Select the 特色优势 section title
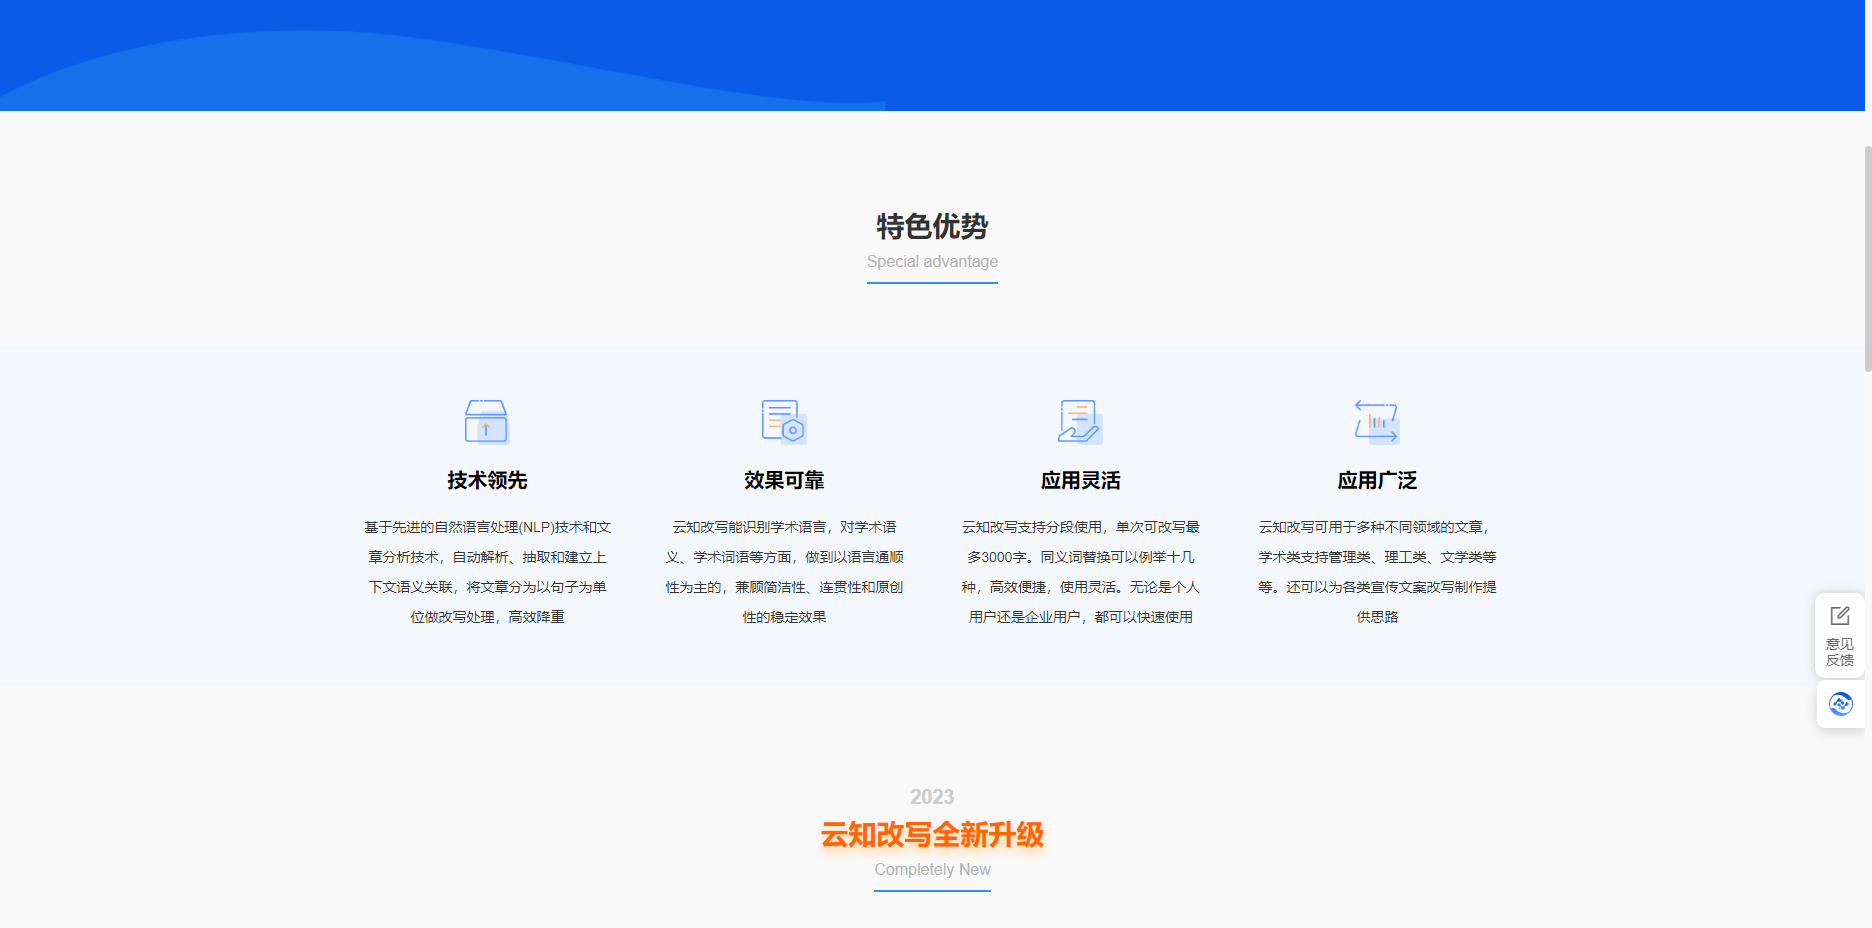 point(932,228)
